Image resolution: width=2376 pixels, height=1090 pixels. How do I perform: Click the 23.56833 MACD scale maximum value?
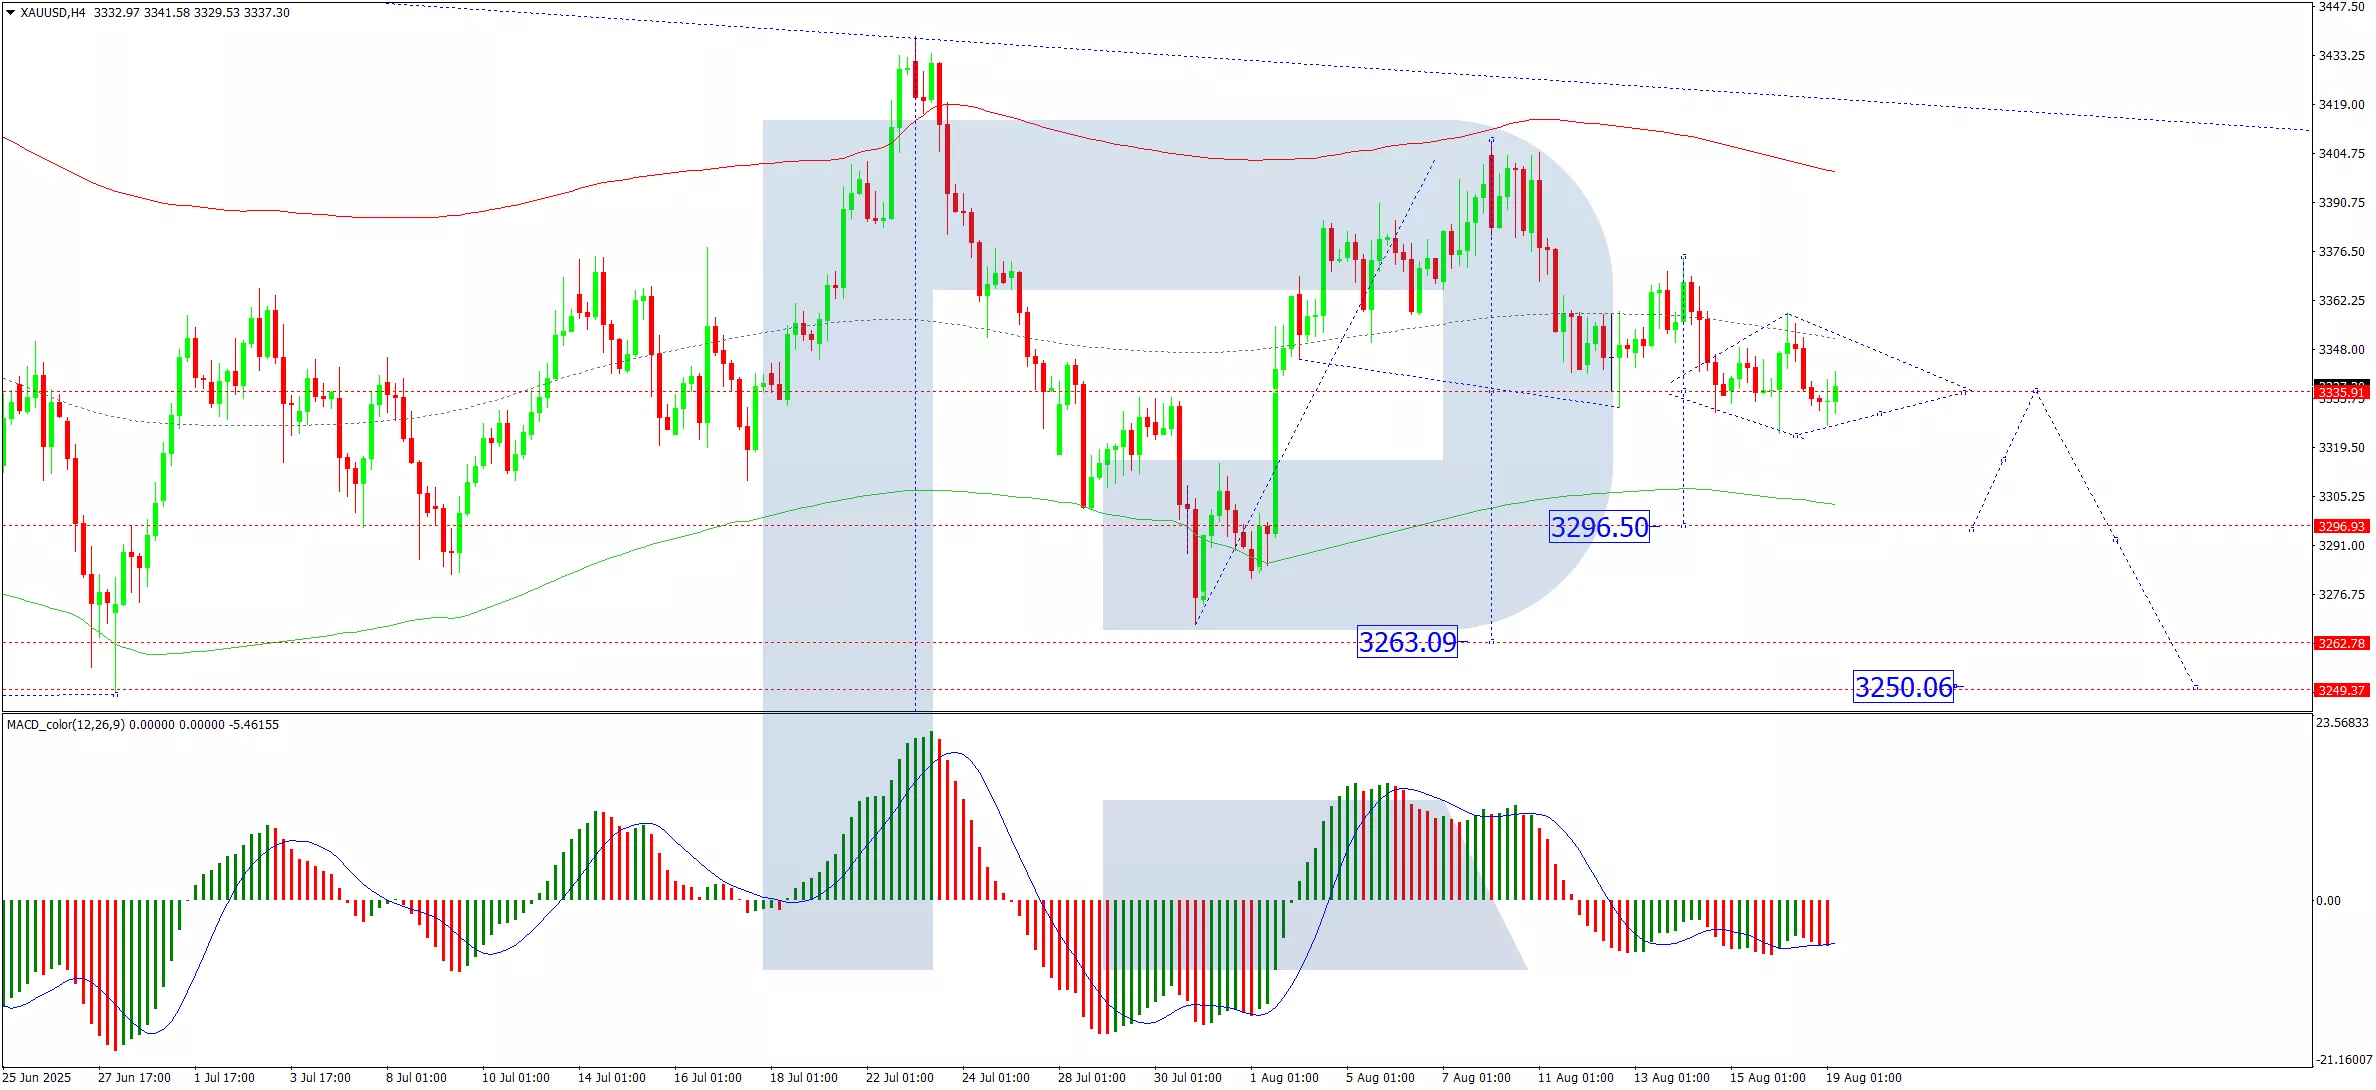click(2341, 723)
